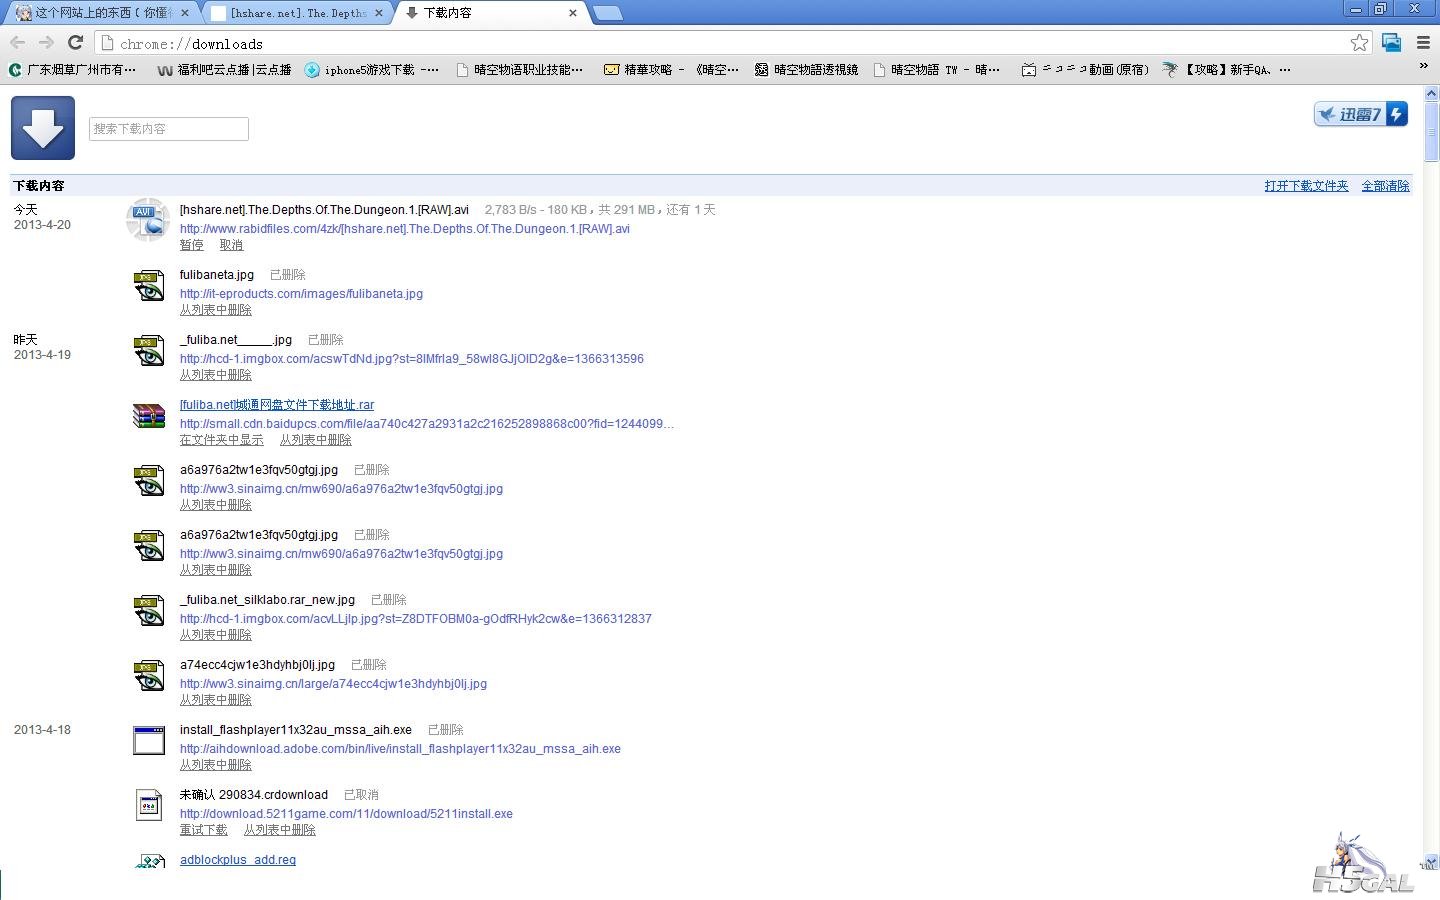Click 取消 to cancel the AVI download
Screen dimensions: 1440x900
[x=231, y=245]
